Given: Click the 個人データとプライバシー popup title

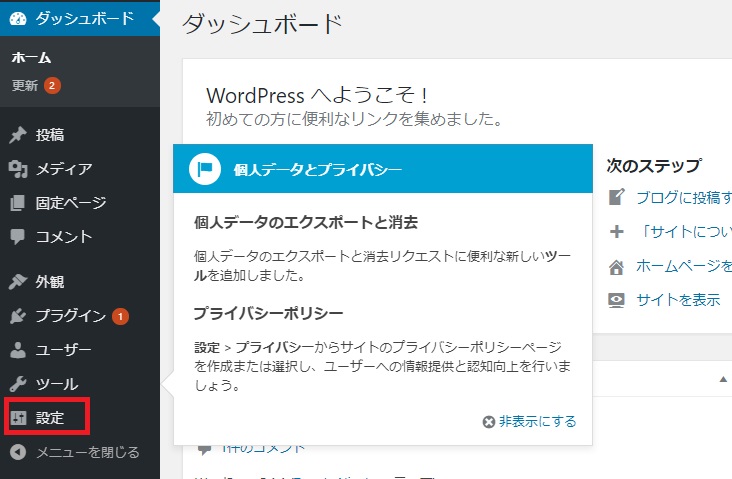Looking at the screenshot, I should 317,169.
